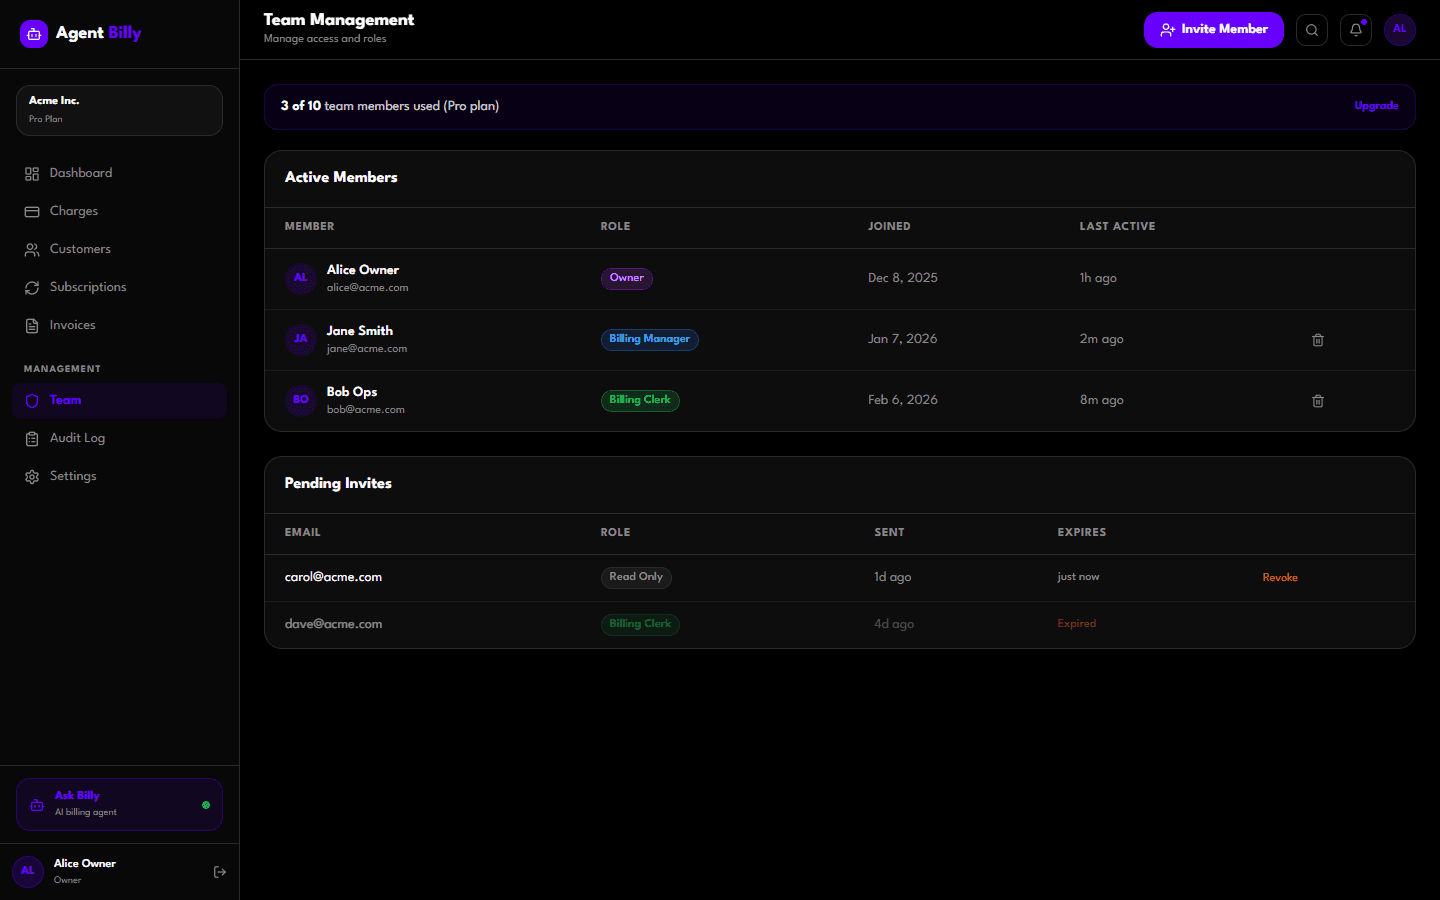Click the logout icon beside Alice Owner
Viewport: 1440px width, 900px height.
pyautogui.click(x=220, y=872)
